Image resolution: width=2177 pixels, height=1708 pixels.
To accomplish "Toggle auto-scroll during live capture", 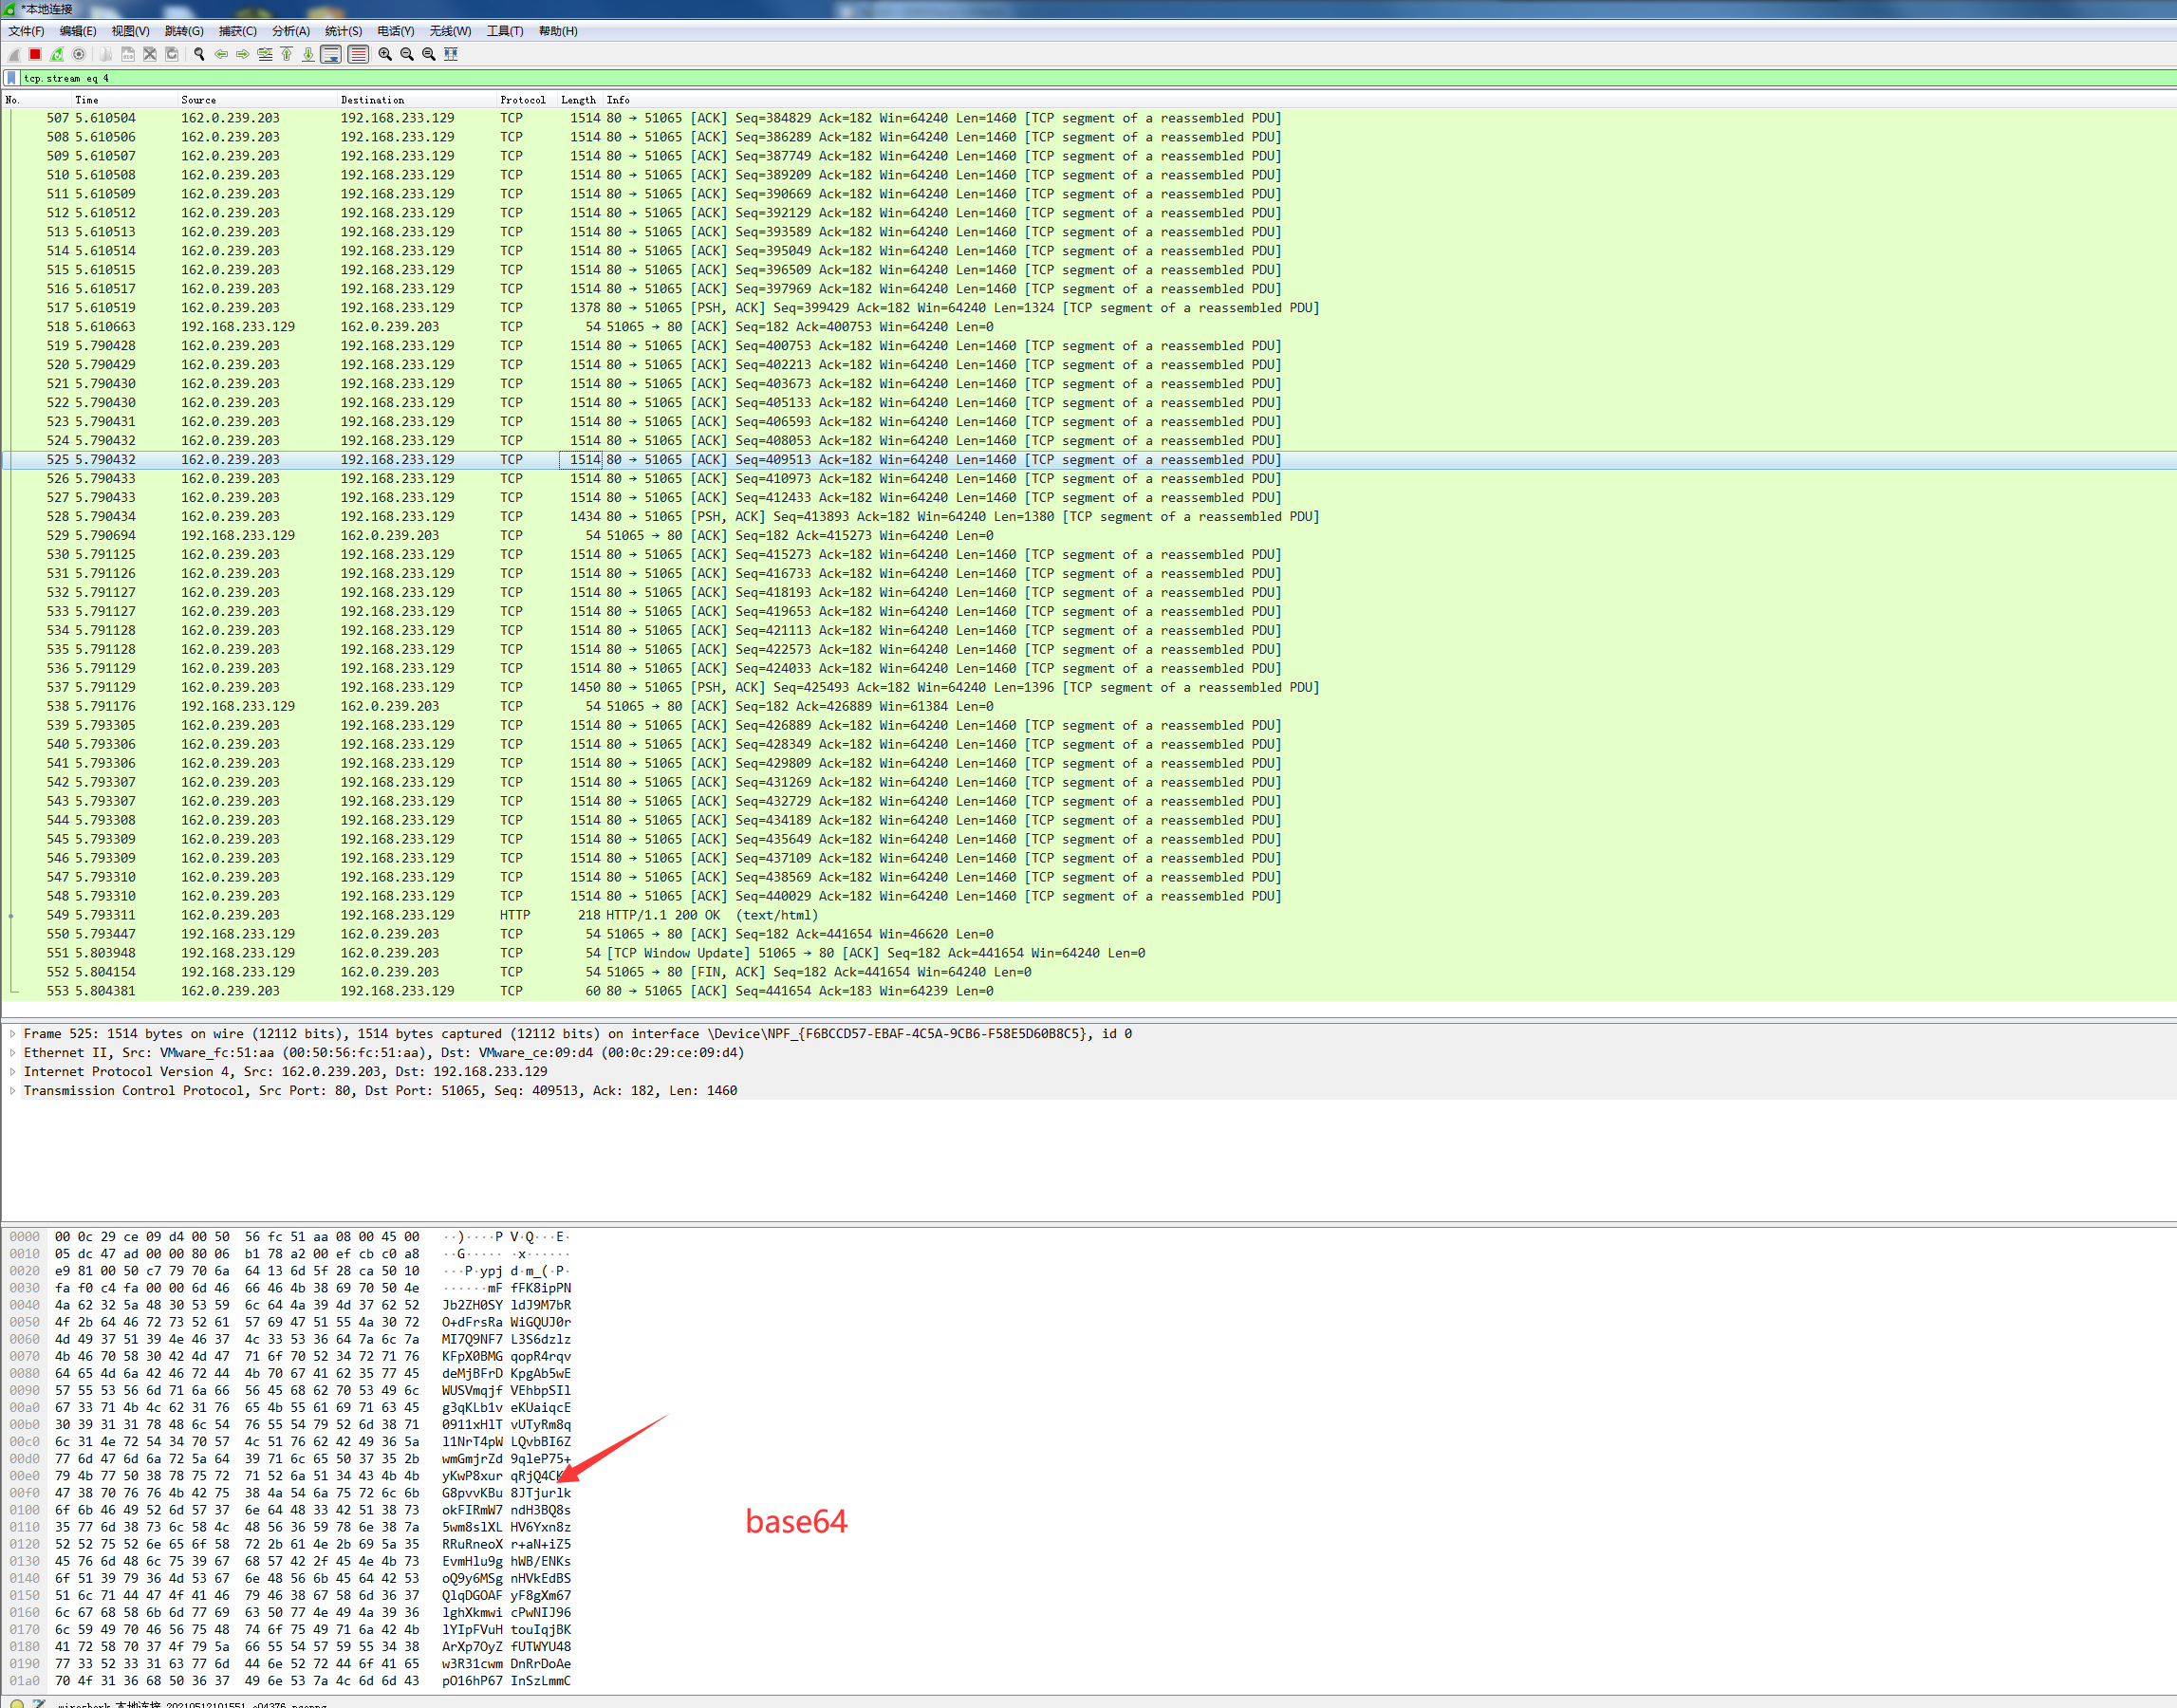I will (331, 54).
